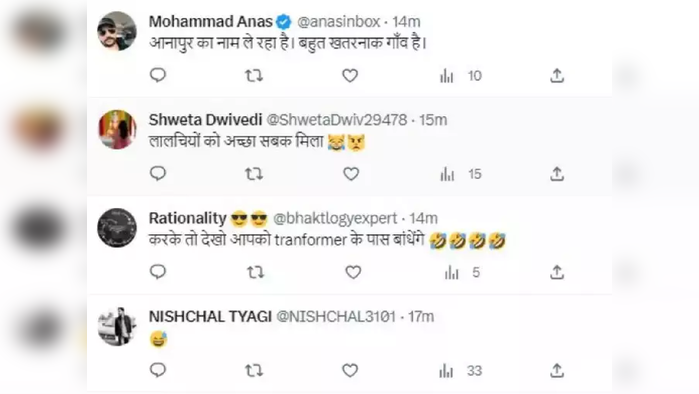Like the Rationality tweet
Image resolution: width=699 pixels, height=394 pixels.
353,272
